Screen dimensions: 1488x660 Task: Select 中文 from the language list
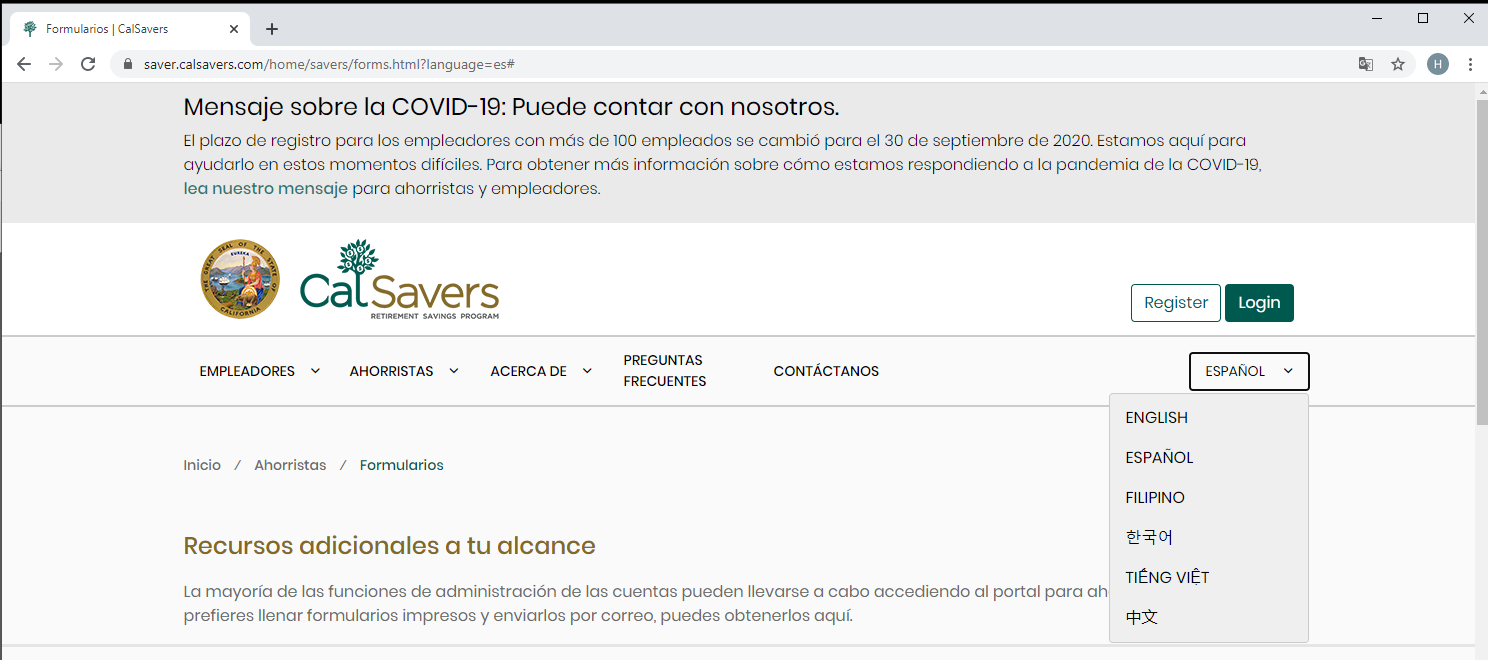point(1209,618)
